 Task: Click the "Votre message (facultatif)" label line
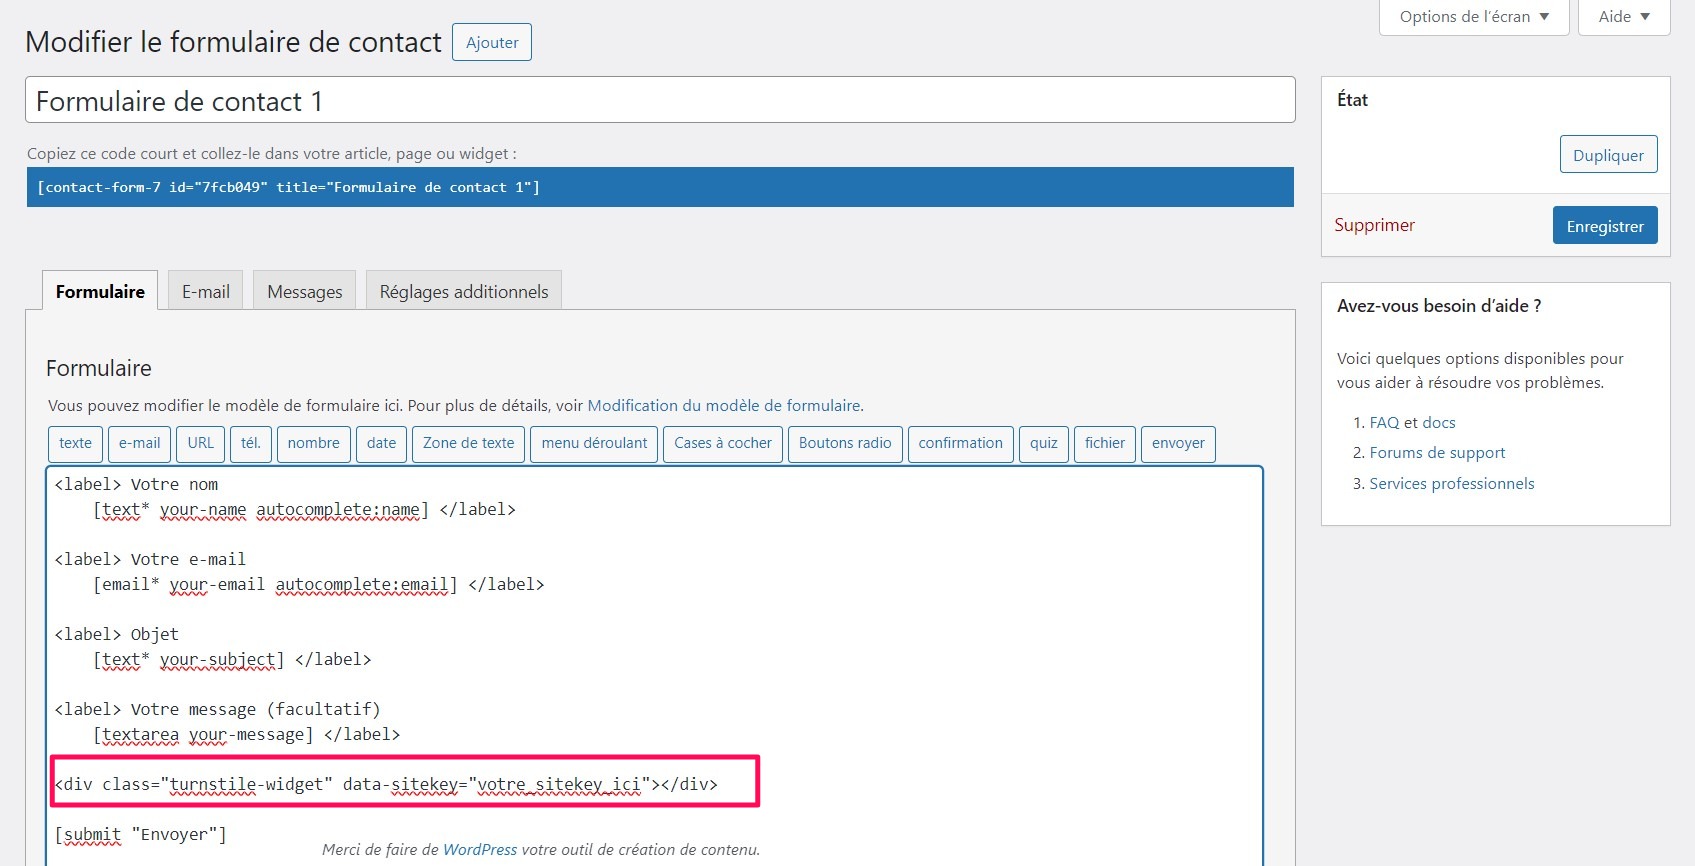pos(217,709)
